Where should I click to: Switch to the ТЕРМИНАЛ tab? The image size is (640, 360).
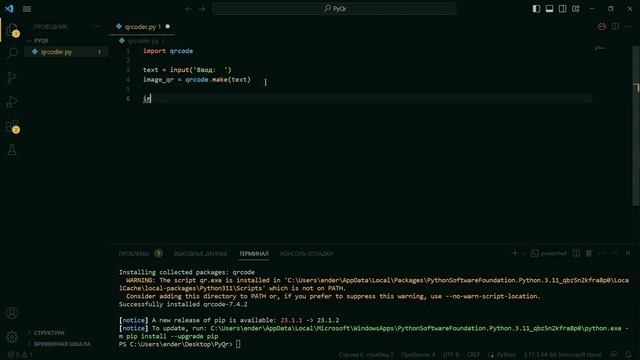pos(254,253)
